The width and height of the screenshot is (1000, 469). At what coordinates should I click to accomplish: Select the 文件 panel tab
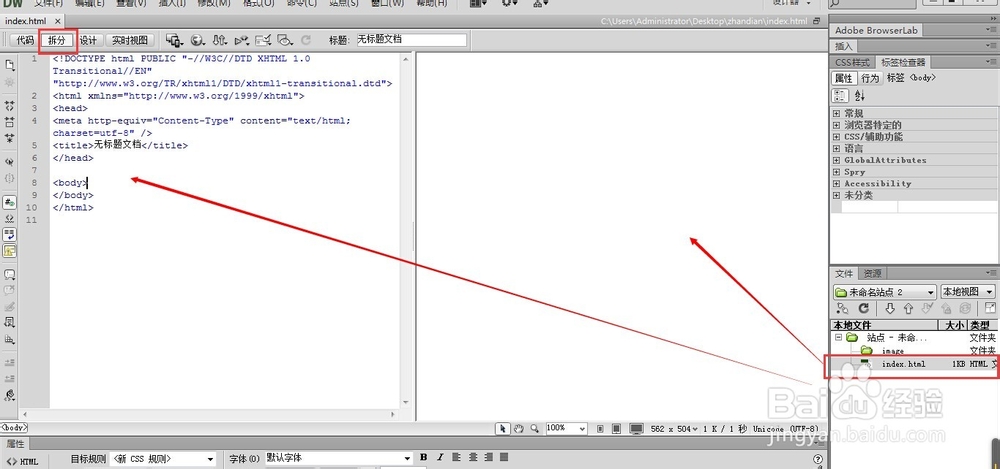coord(844,274)
